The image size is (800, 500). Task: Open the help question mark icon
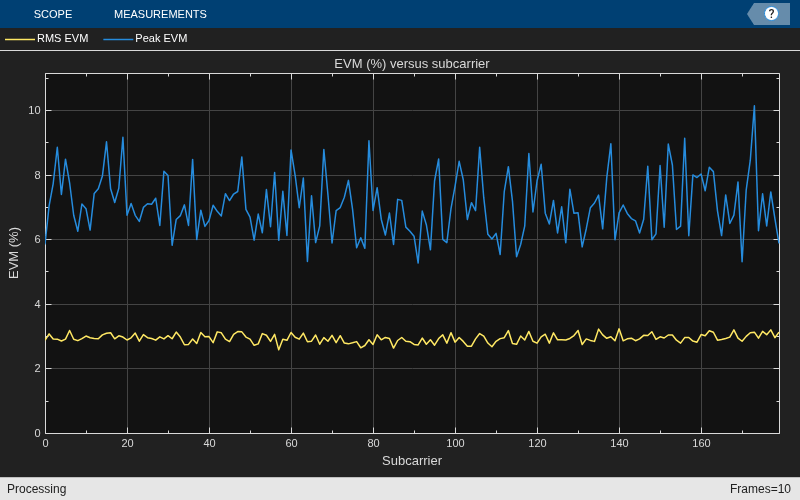coord(771,14)
